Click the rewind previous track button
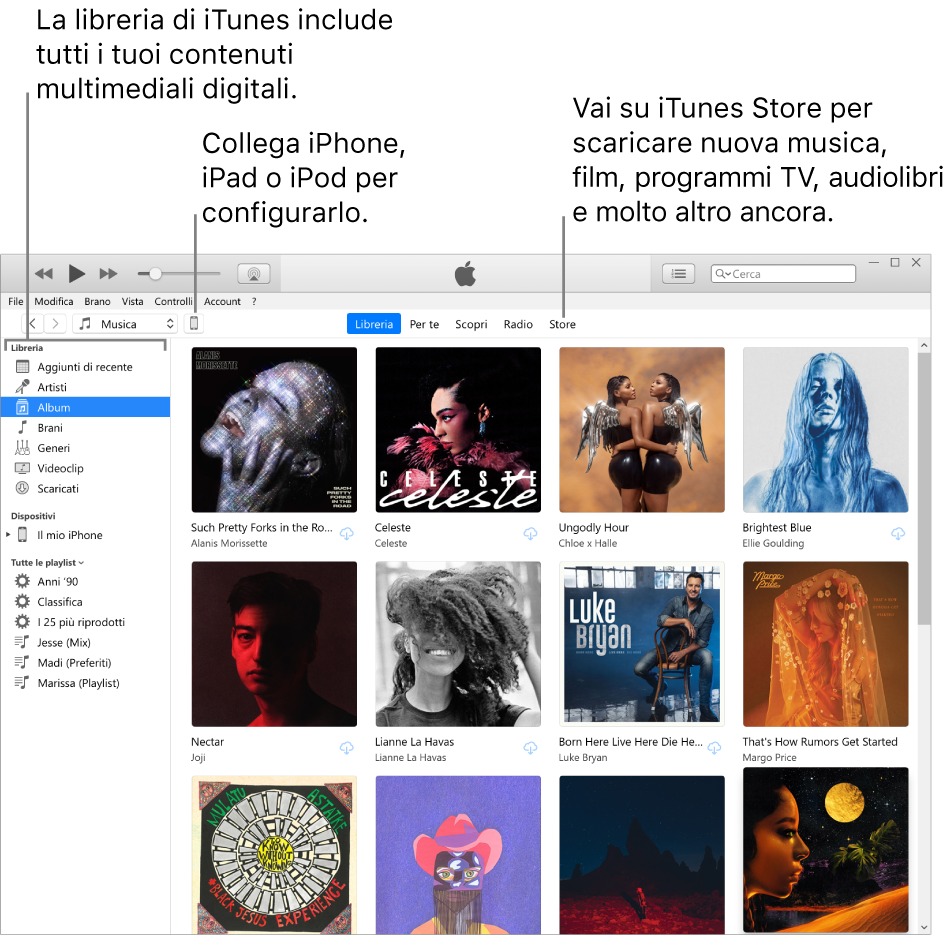This screenshot has width=950, height=936. click(x=44, y=274)
